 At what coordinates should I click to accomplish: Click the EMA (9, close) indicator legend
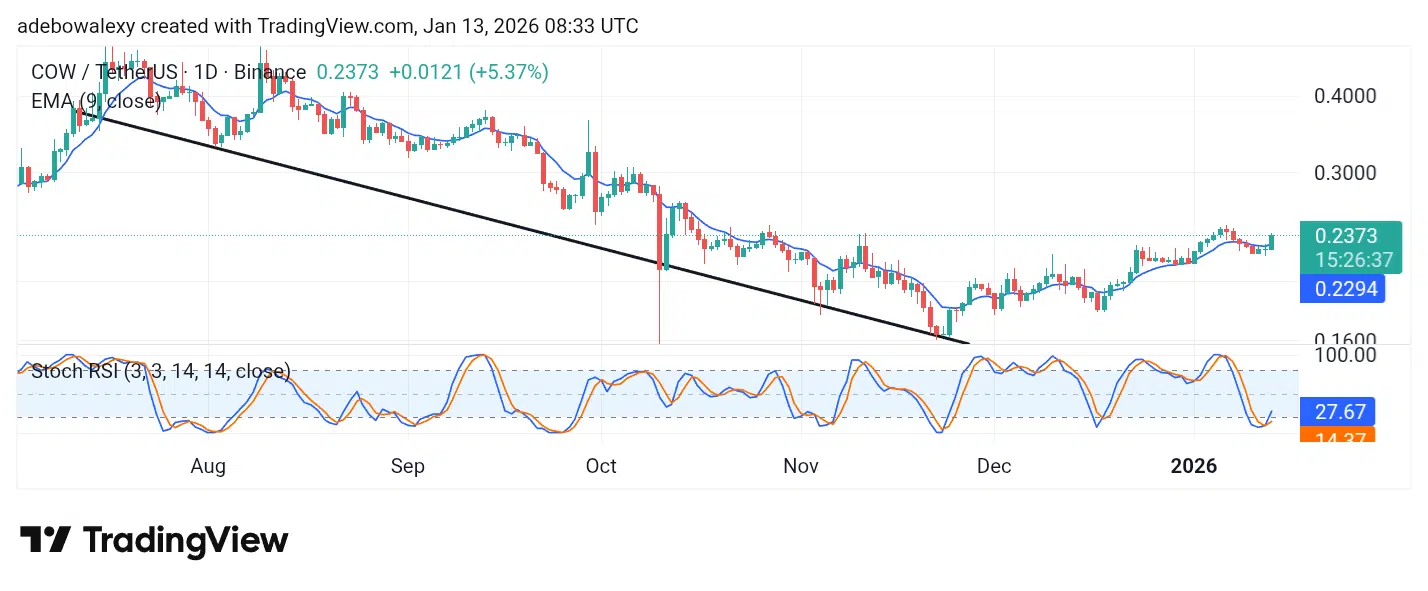click(x=96, y=101)
